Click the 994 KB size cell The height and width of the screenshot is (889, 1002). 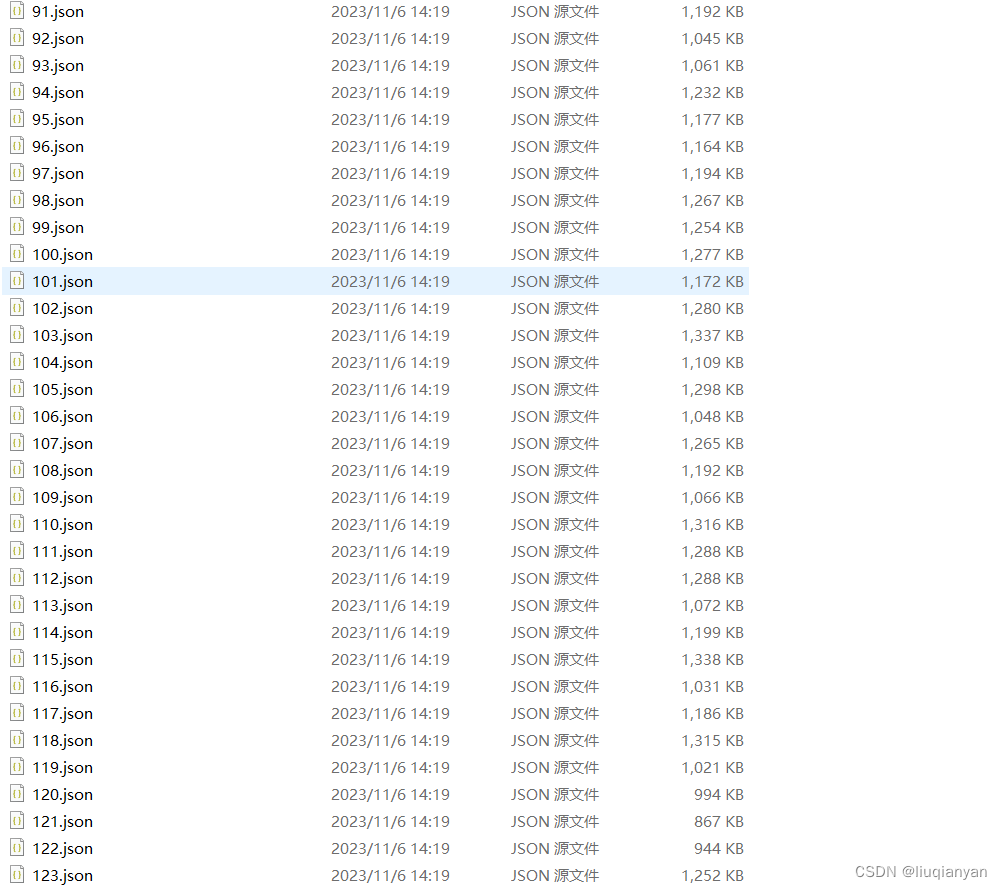[x=719, y=794]
